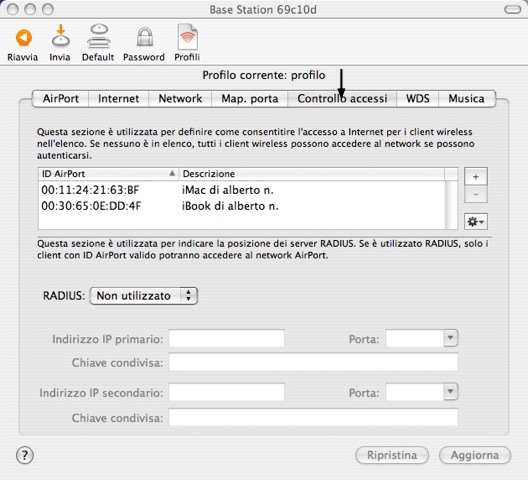Switch to the Internet tab
The width and height of the screenshot is (528, 480).
118,99
